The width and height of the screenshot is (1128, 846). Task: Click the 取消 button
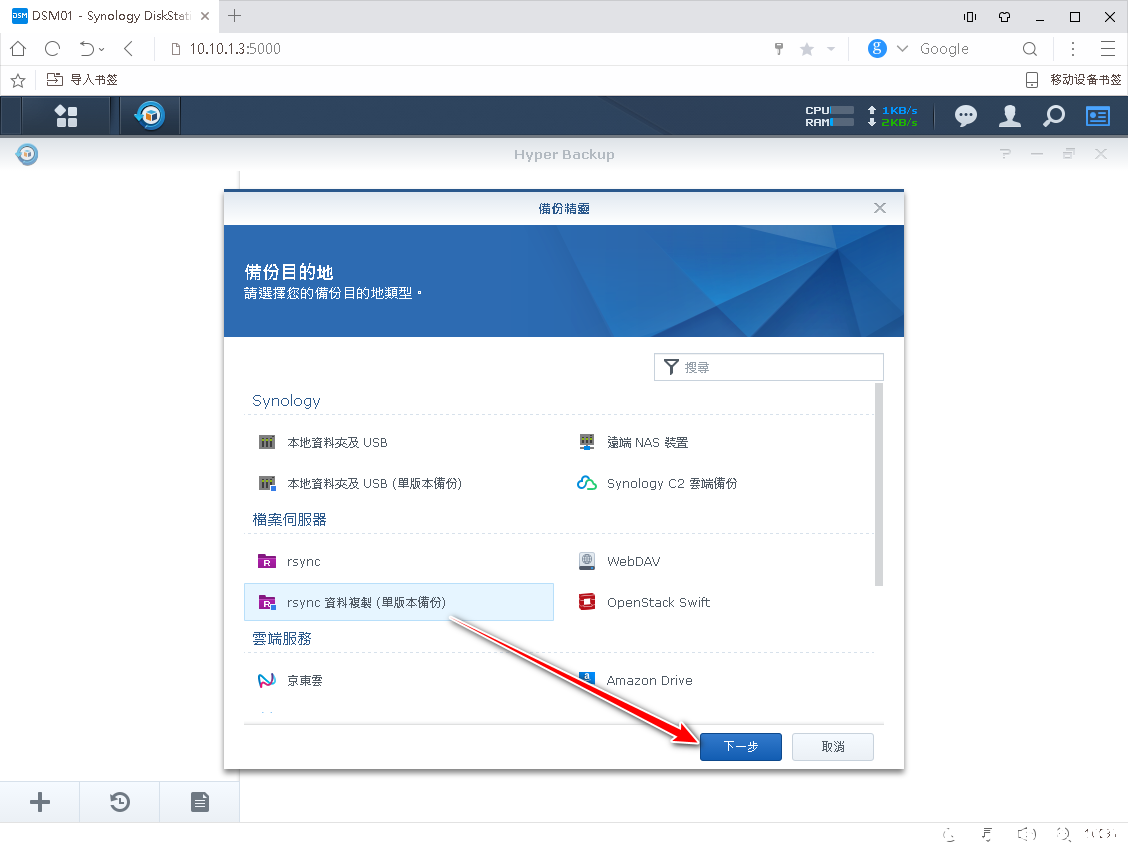coord(832,747)
